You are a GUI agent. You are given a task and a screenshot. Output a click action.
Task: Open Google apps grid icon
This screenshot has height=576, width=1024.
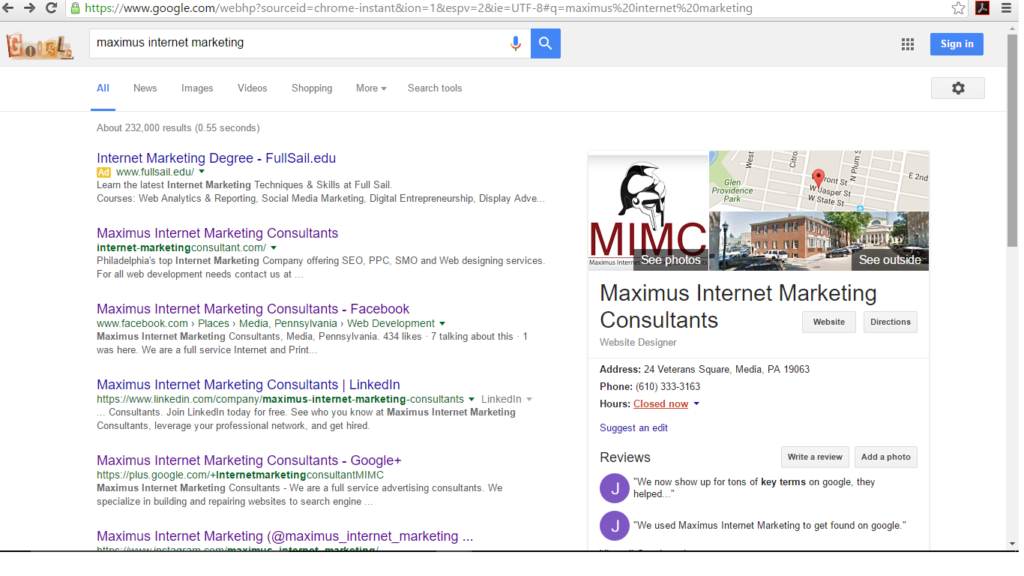908,44
